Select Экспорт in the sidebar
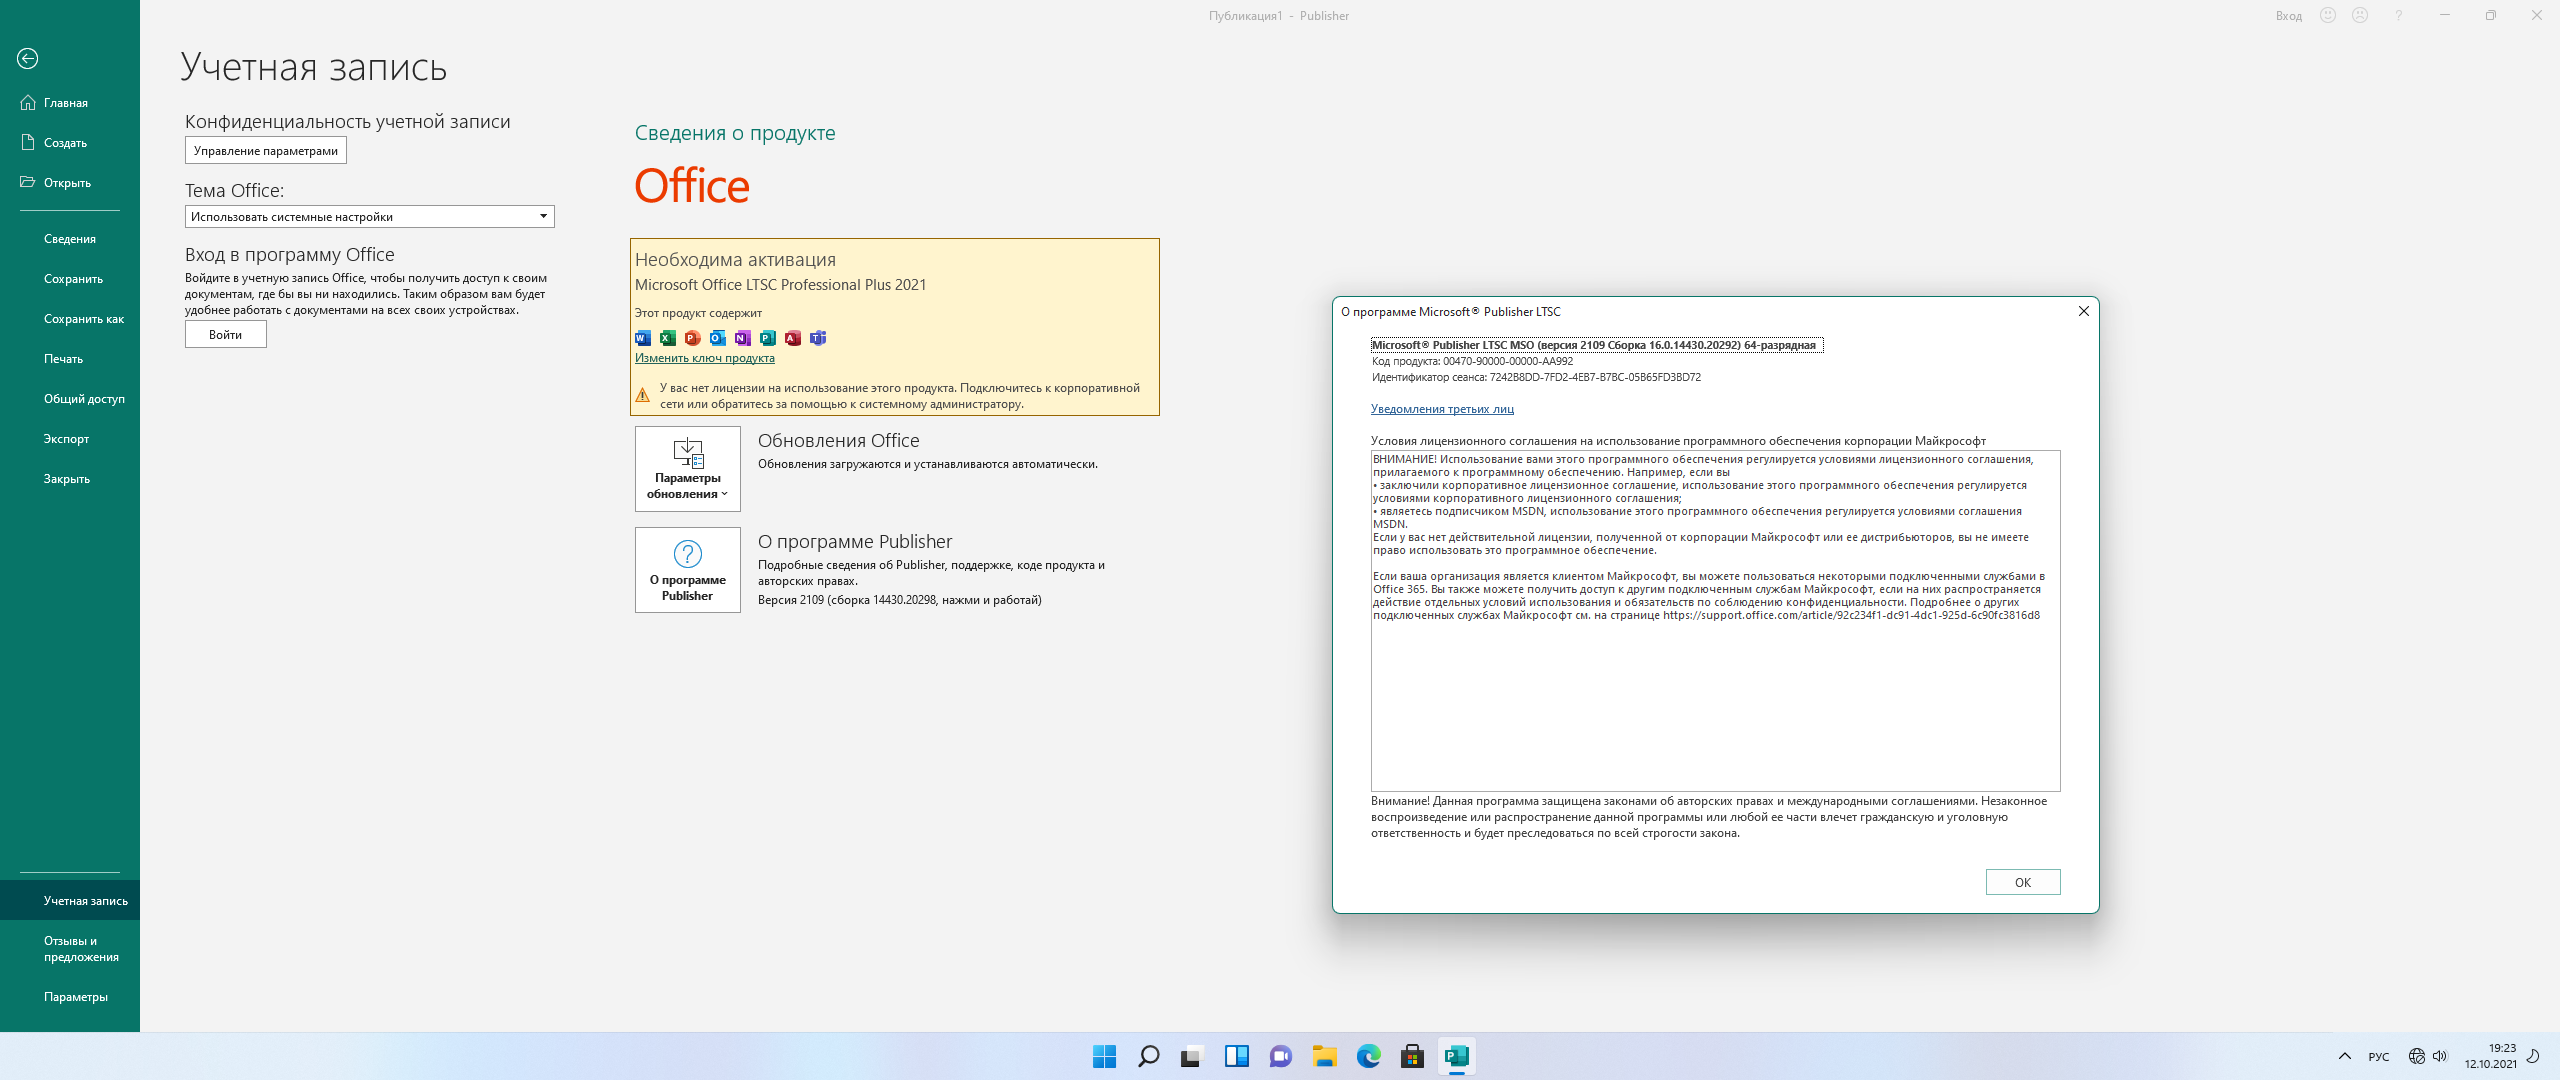Viewport: 2560px width, 1080px height. 70,439
